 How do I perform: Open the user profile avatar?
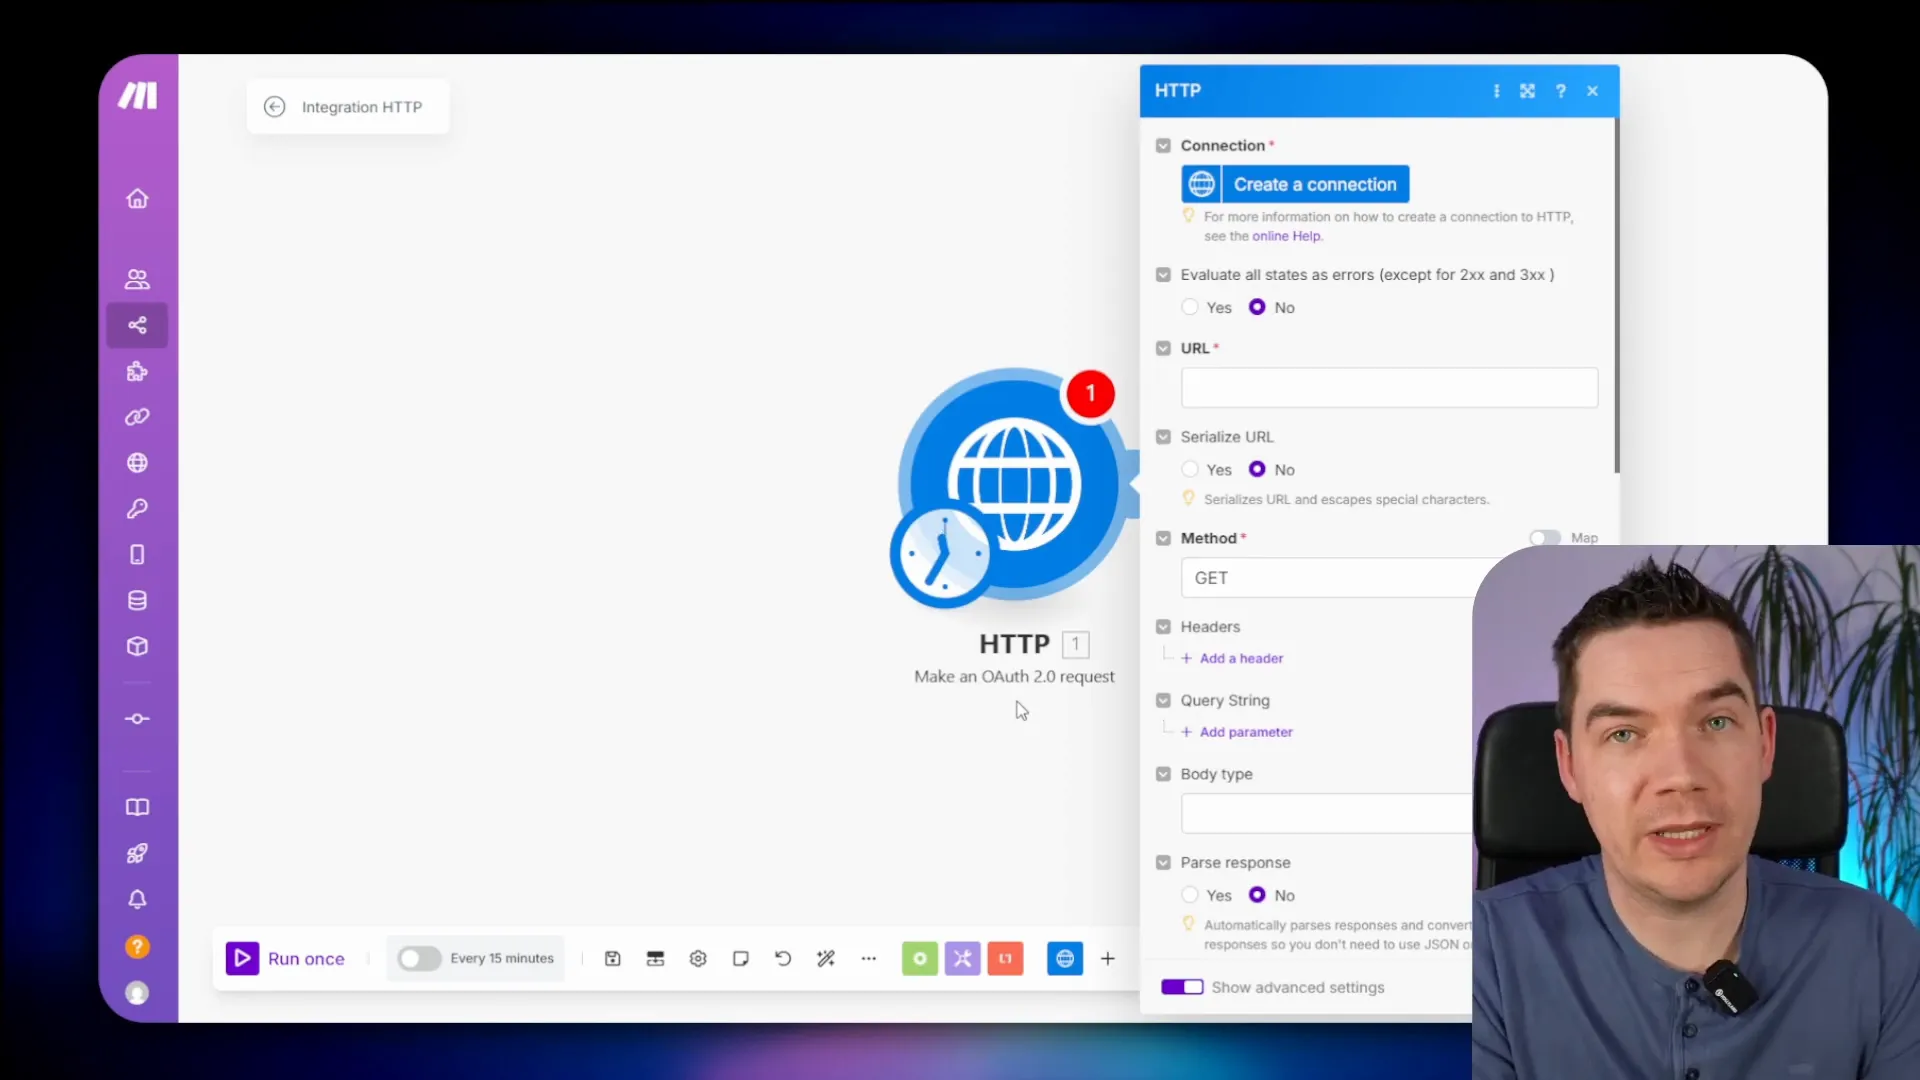137,992
